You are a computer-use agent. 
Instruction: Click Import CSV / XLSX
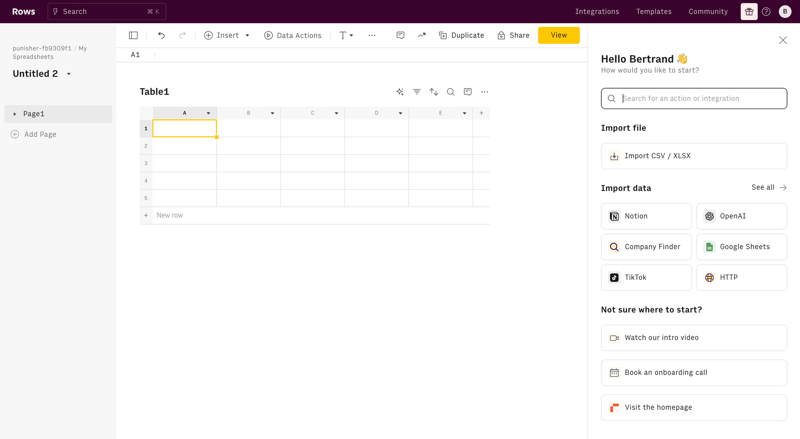[x=694, y=156]
